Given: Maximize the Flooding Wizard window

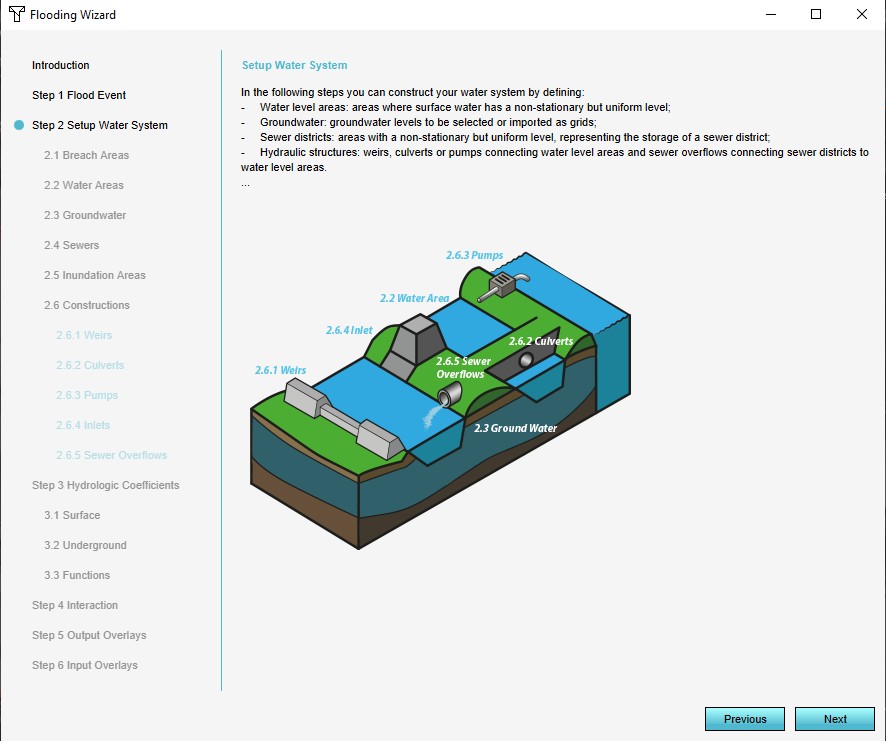Looking at the screenshot, I should click(x=816, y=15).
